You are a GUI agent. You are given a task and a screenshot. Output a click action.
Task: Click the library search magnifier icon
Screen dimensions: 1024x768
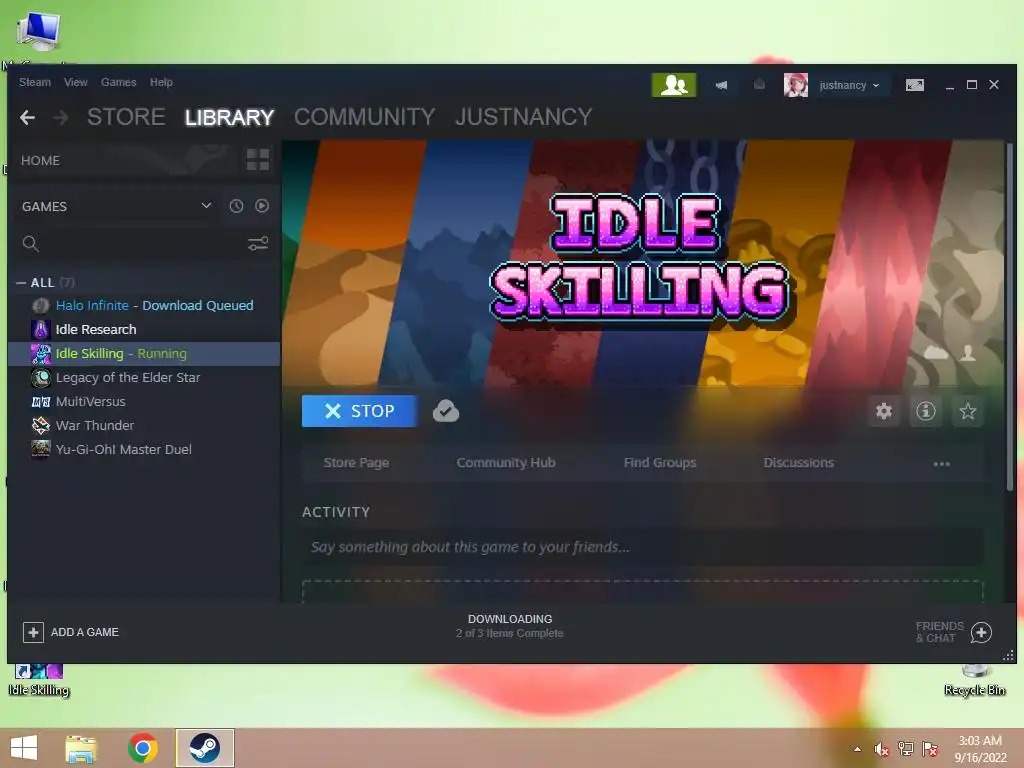(x=31, y=244)
